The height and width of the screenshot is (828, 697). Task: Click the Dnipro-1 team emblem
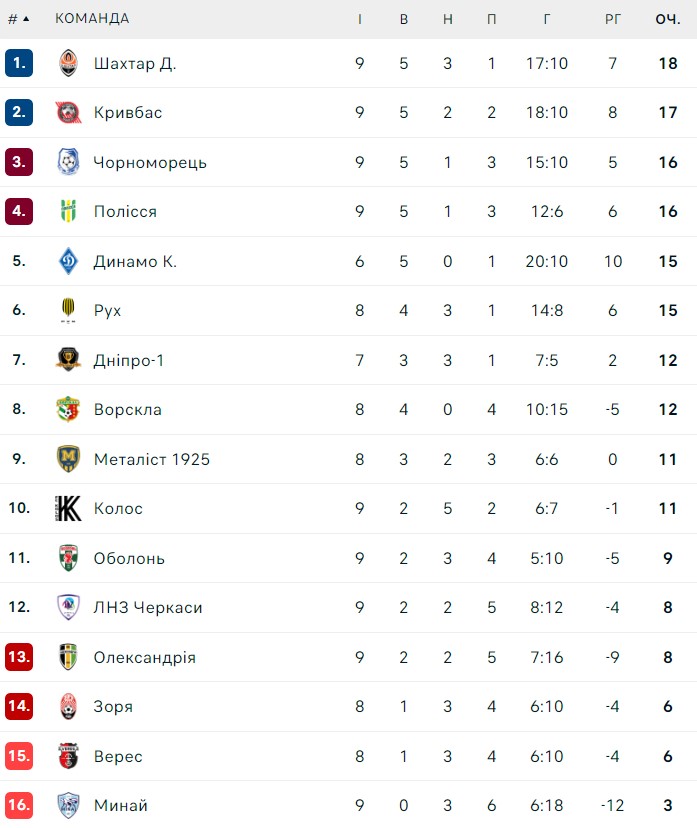(x=68, y=360)
